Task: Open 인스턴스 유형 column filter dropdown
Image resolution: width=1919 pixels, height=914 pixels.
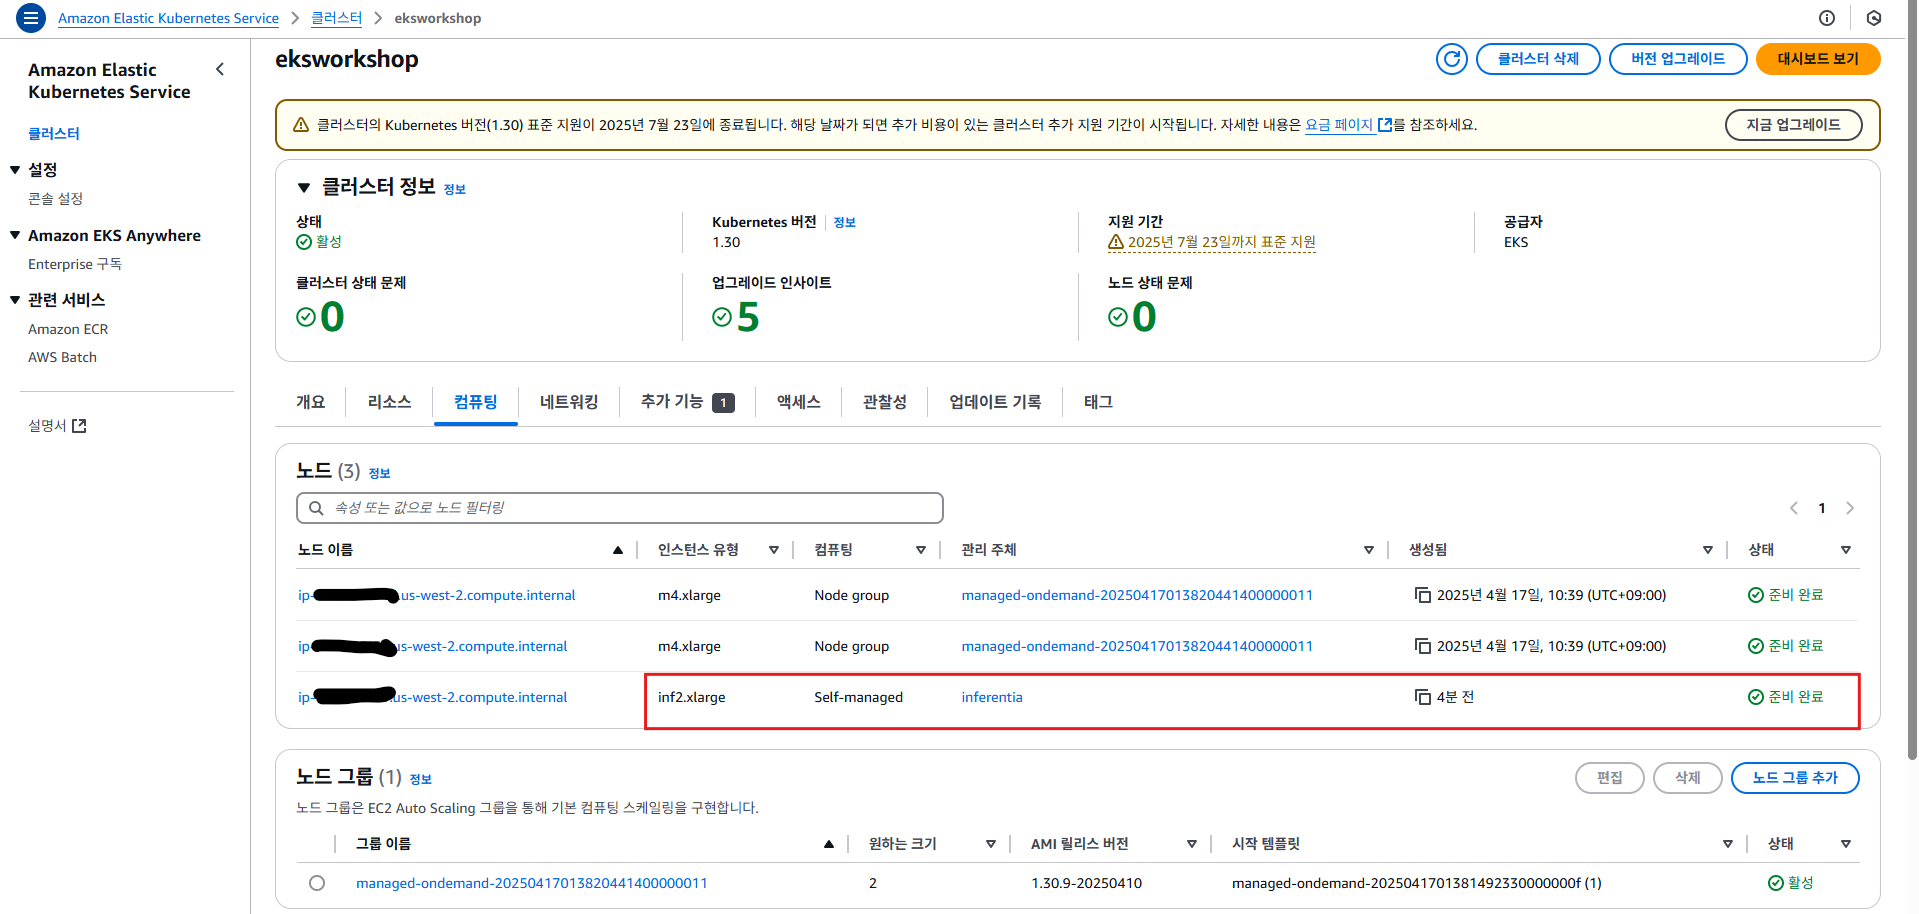Action: pyautogui.click(x=774, y=550)
